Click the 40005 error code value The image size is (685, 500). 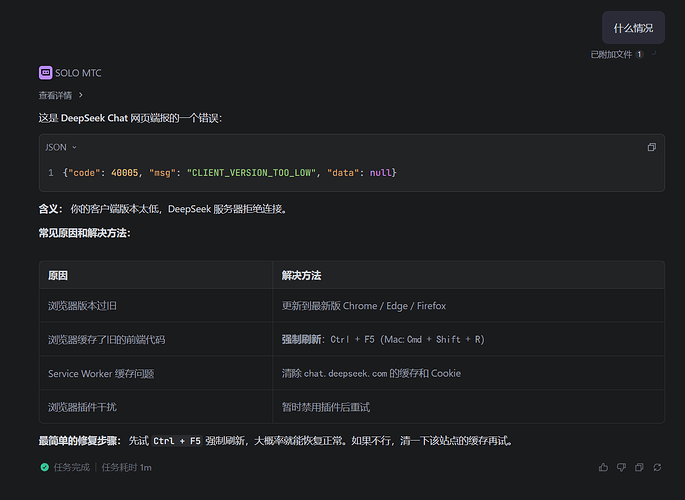click(x=125, y=173)
